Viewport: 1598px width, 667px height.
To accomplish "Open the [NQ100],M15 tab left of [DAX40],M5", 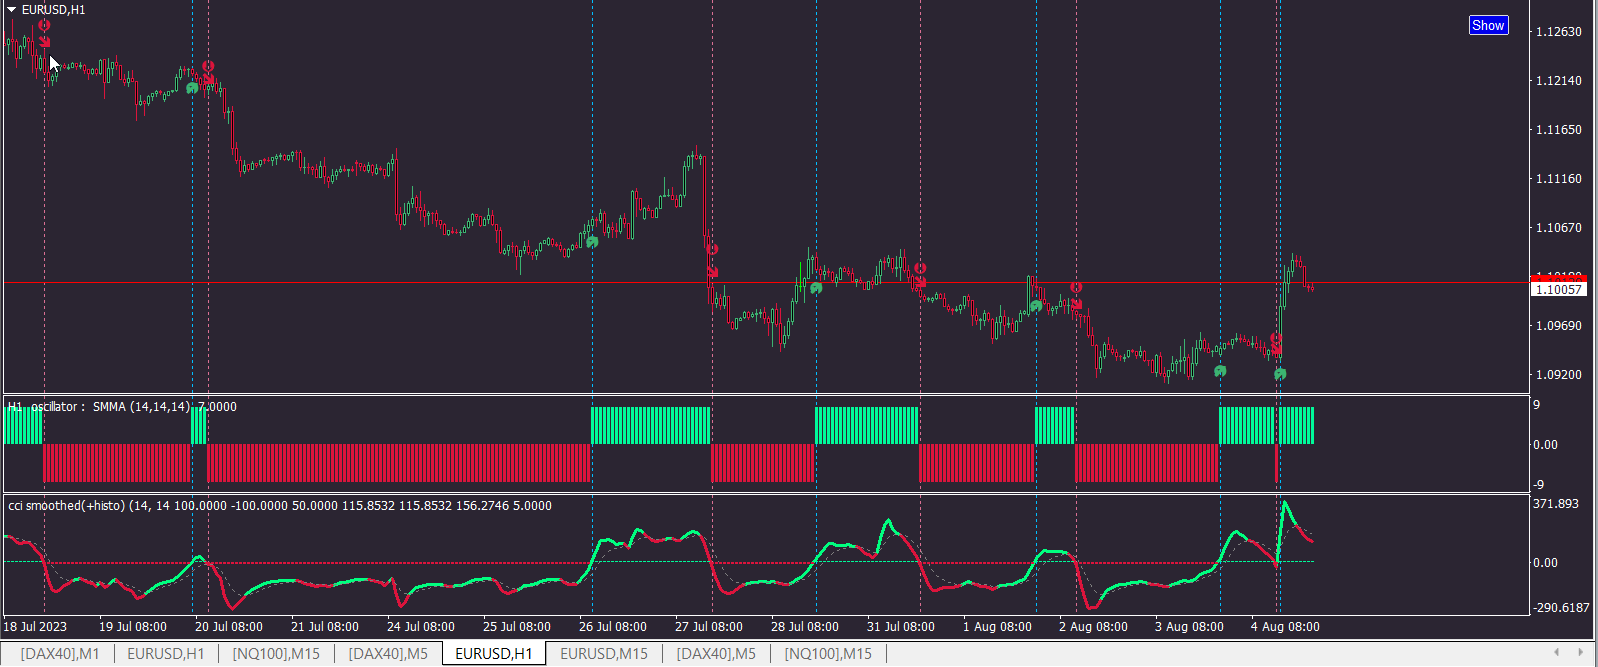I will click(x=276, y=653).
